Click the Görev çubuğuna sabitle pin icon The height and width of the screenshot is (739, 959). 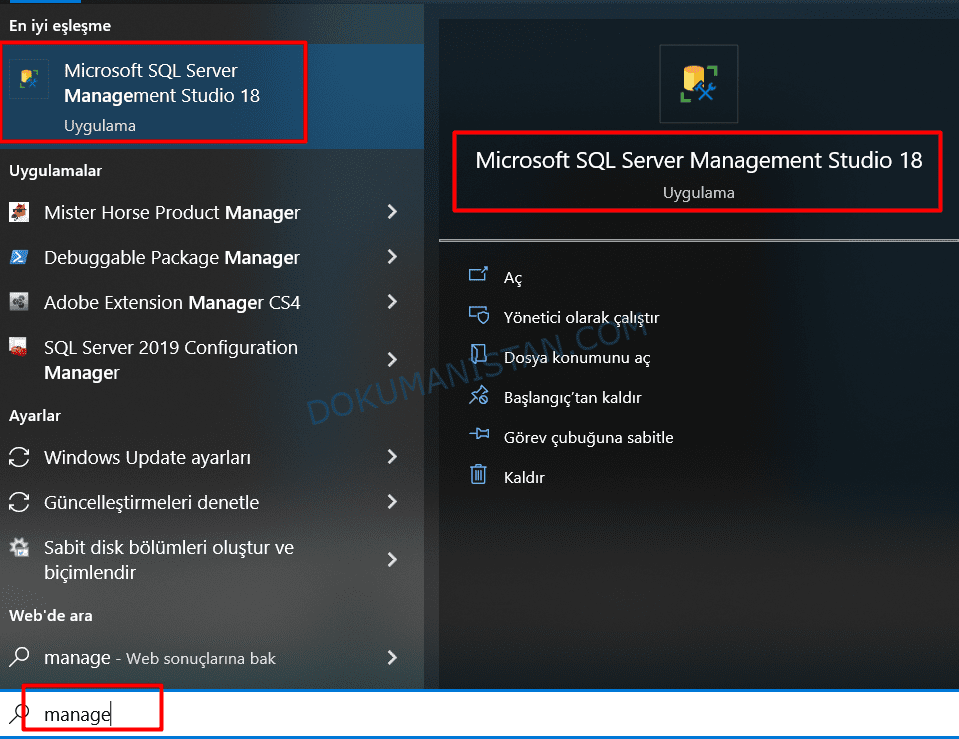(x=479, y=434)
